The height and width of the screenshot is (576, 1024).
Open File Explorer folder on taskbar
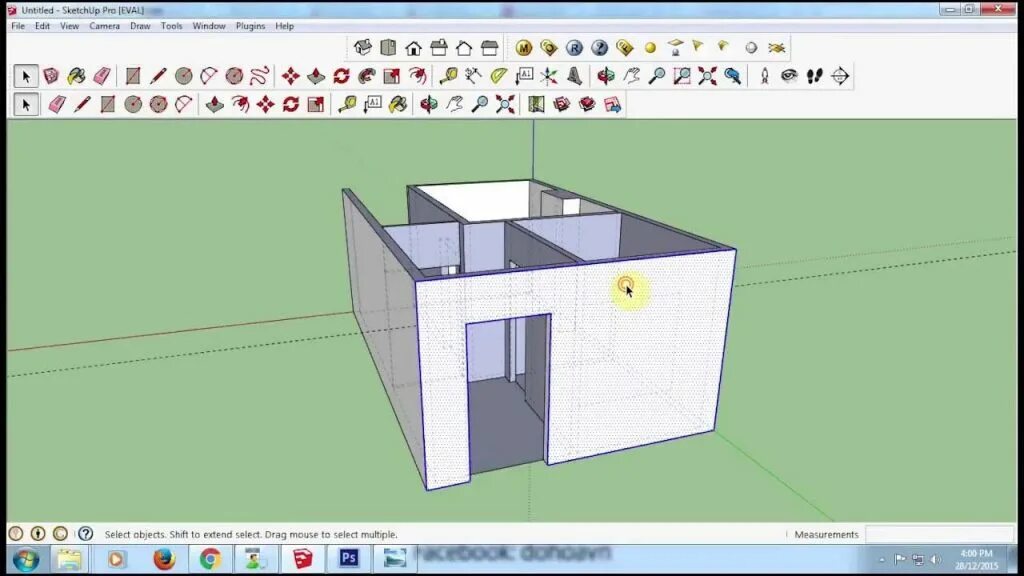(69, 559)
